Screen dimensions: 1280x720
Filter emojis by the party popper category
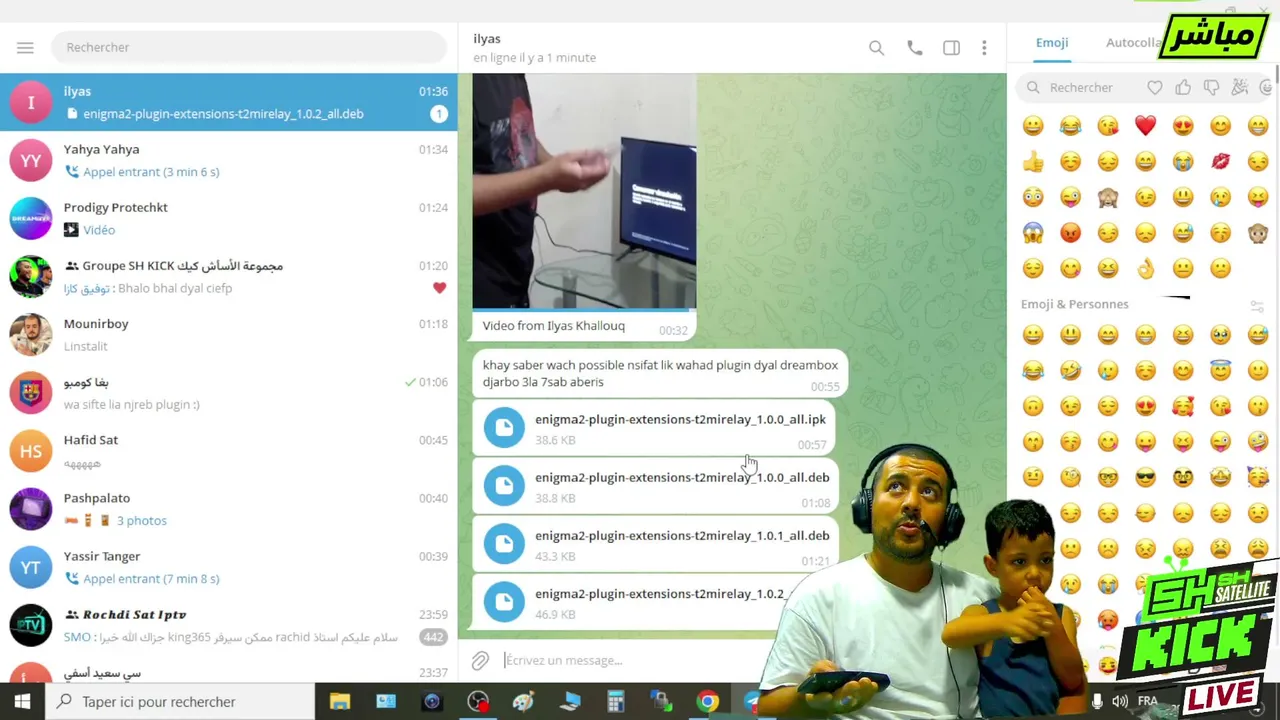click(1240, 87)
